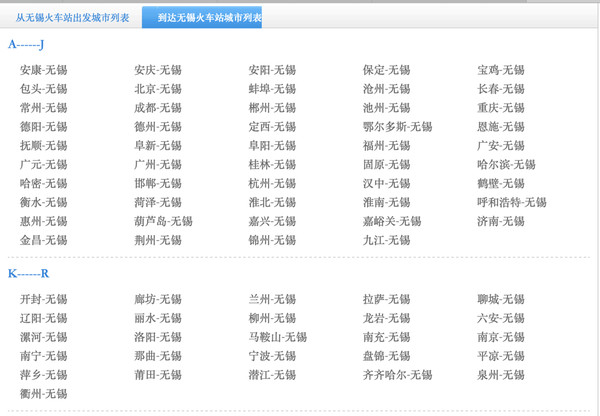The height and width of the screenshot is (416, 600).
Task: Select the 呼和浩特-无锡 link
Action: coord(512,202)
